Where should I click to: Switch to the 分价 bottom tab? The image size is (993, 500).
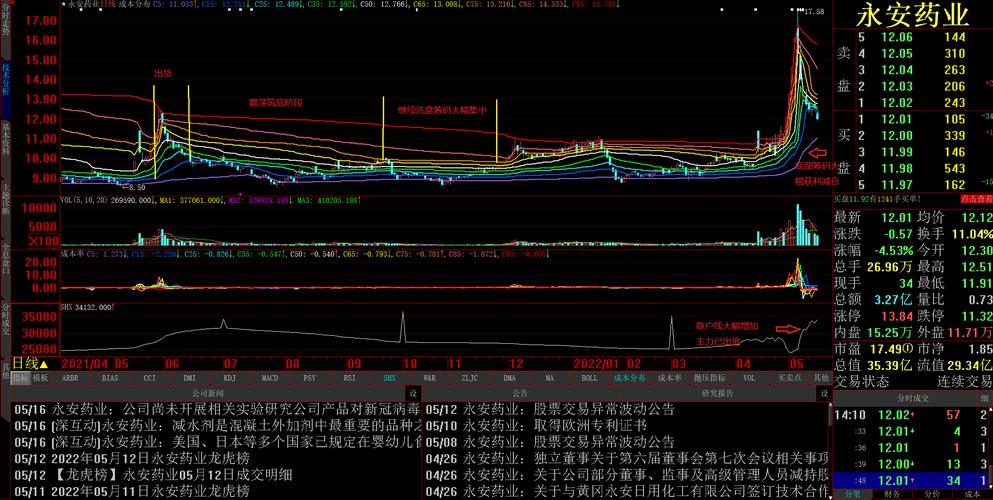tap(932, 494)
